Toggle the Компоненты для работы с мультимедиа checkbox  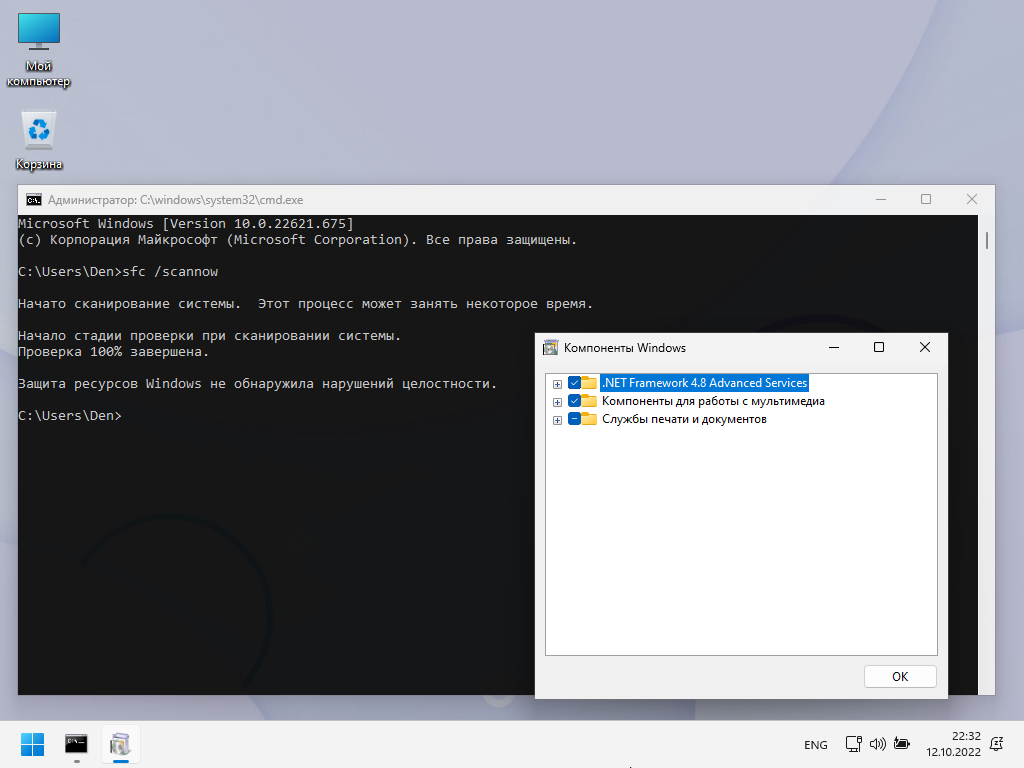tap(574, 401)
